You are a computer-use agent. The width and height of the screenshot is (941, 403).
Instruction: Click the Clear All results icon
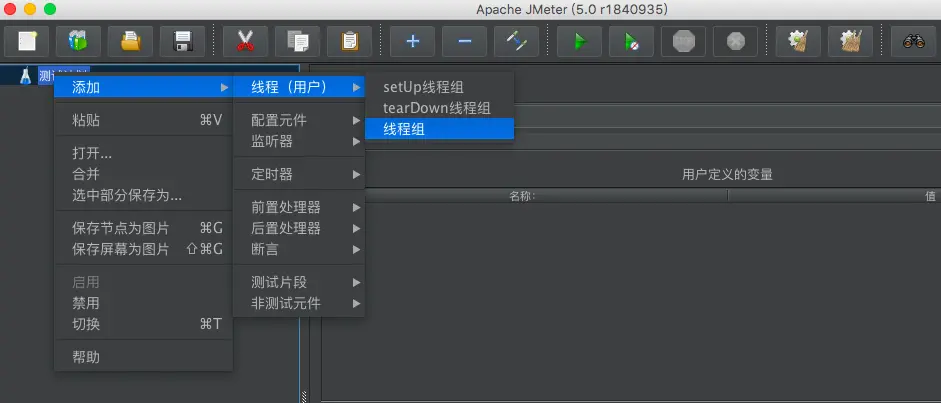(x=850, y=41)
